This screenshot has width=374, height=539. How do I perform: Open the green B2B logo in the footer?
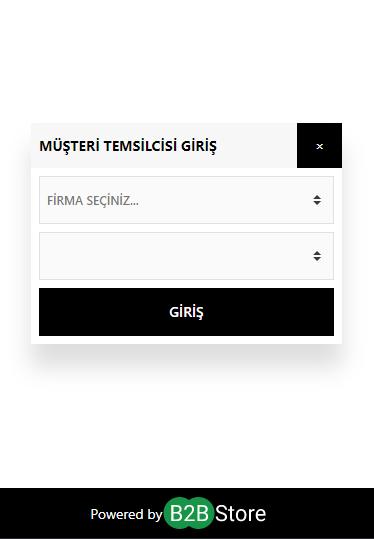(189, 513)
